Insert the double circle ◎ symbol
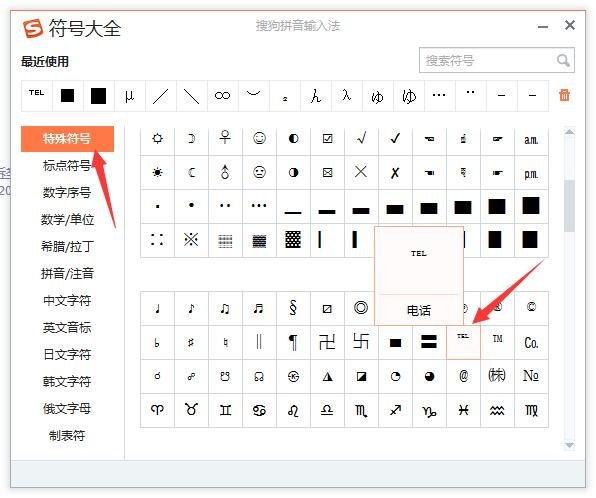The image size is (596, 498). point(360,308)
